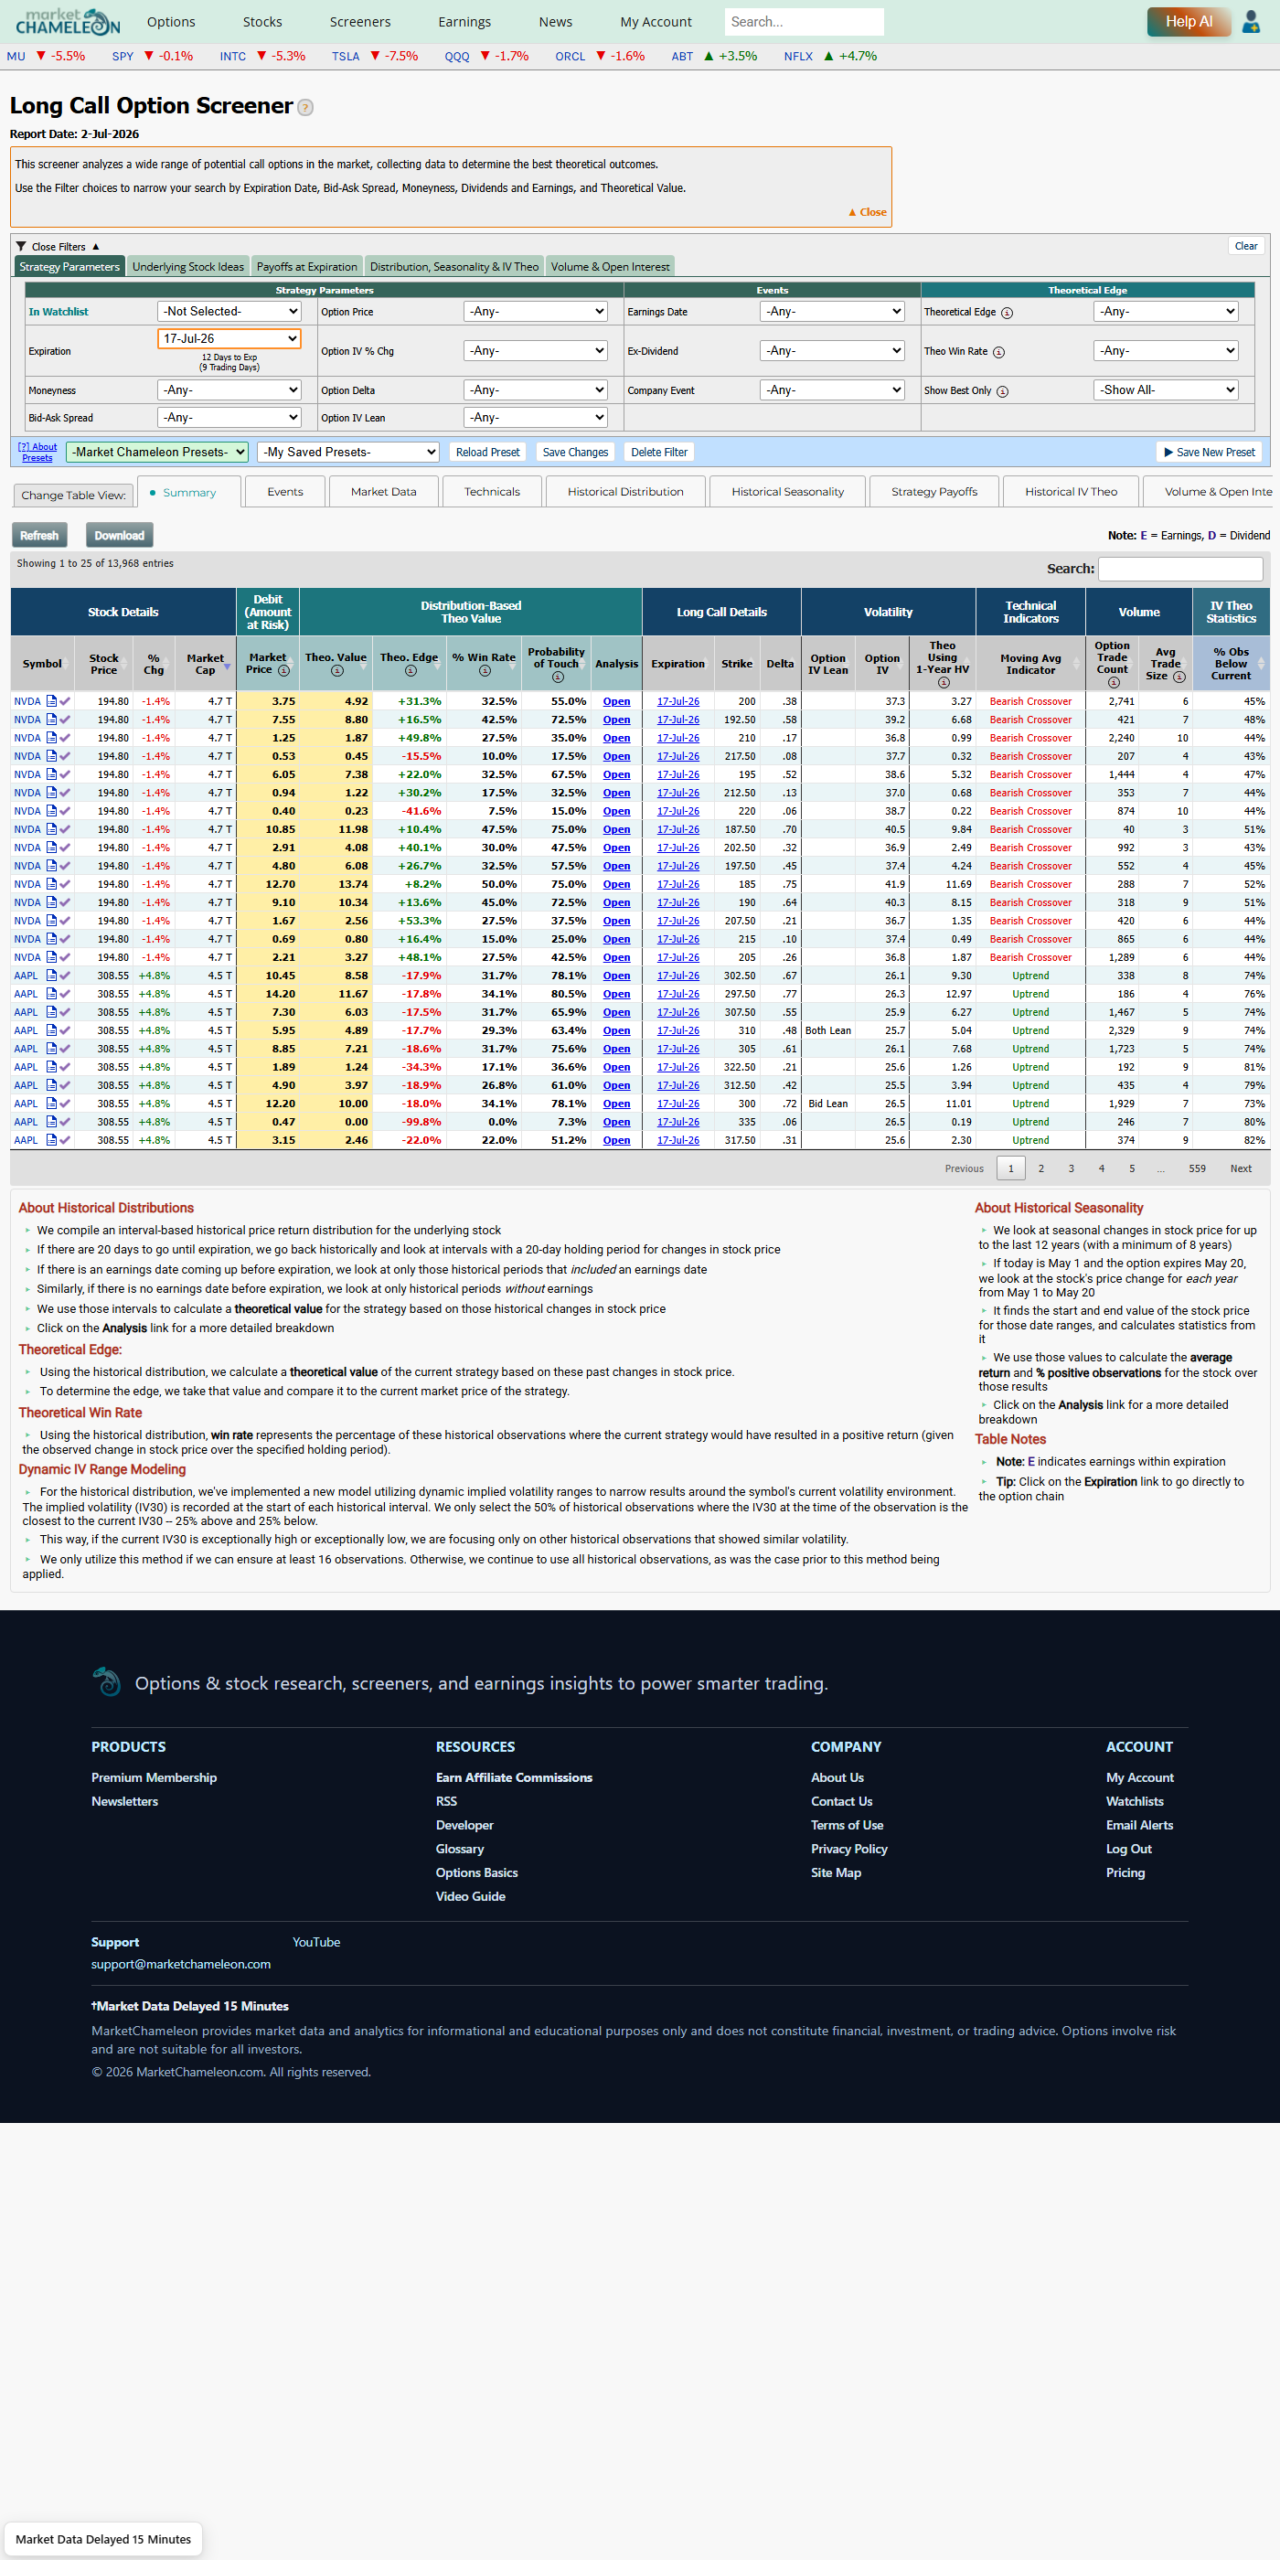Click checkmark icon in NVDA strike 200 row
1280x2560 pixels.
[65, 702]
